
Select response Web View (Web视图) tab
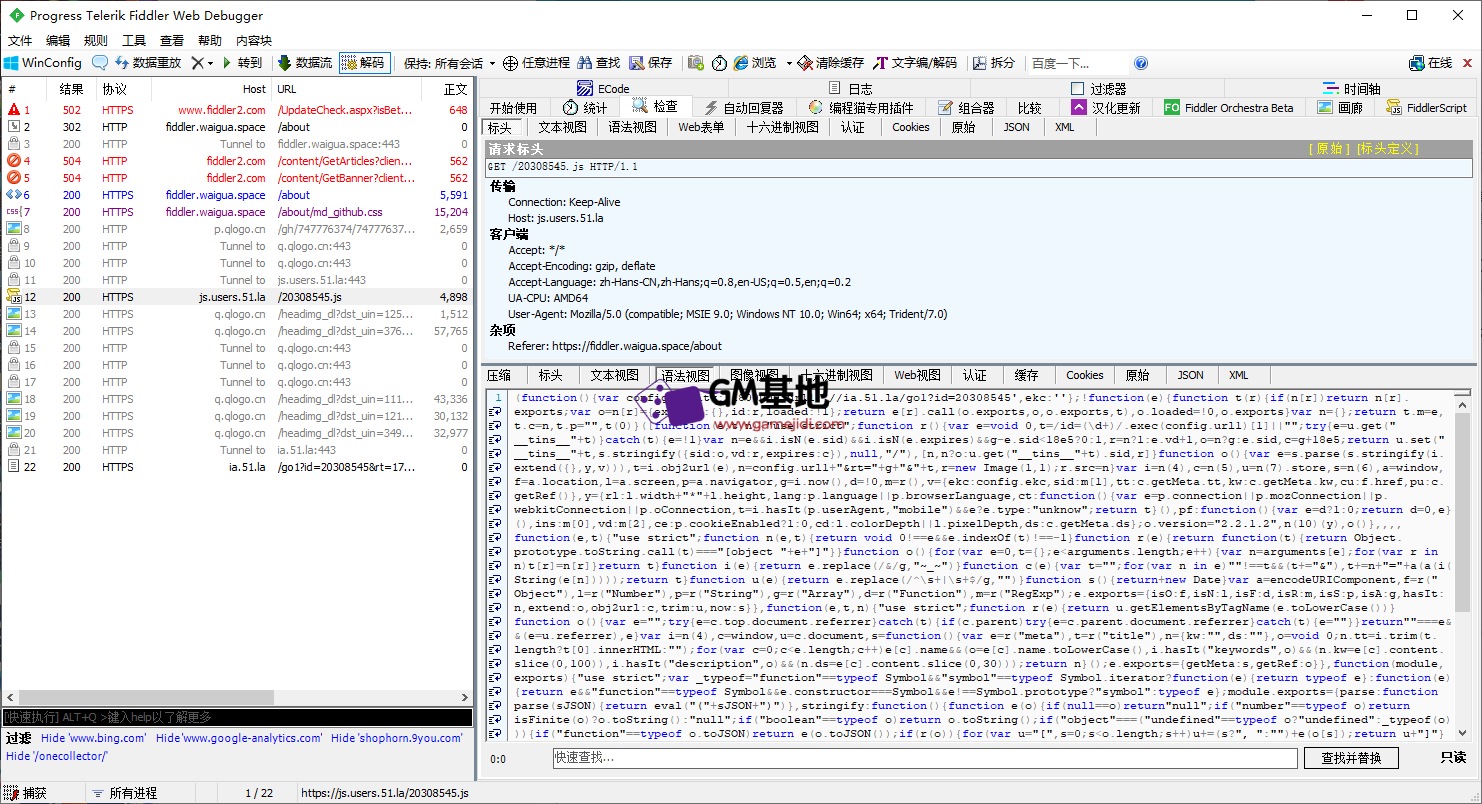click(917, 375)
